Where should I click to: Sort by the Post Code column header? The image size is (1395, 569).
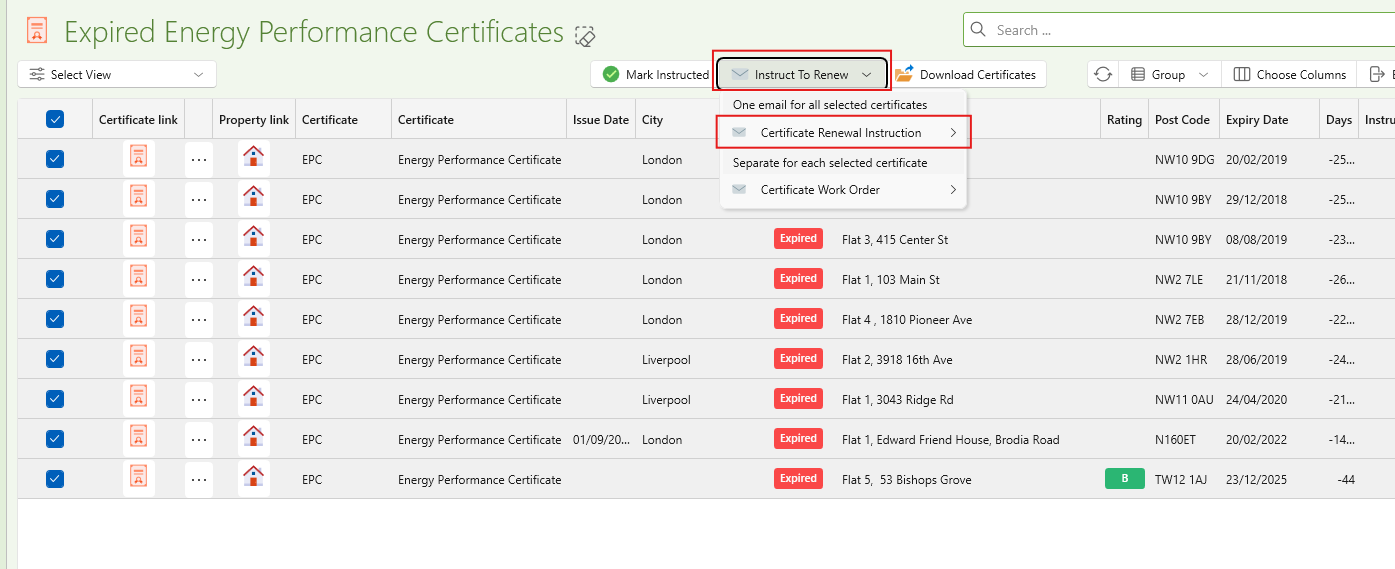[1182, 119]
